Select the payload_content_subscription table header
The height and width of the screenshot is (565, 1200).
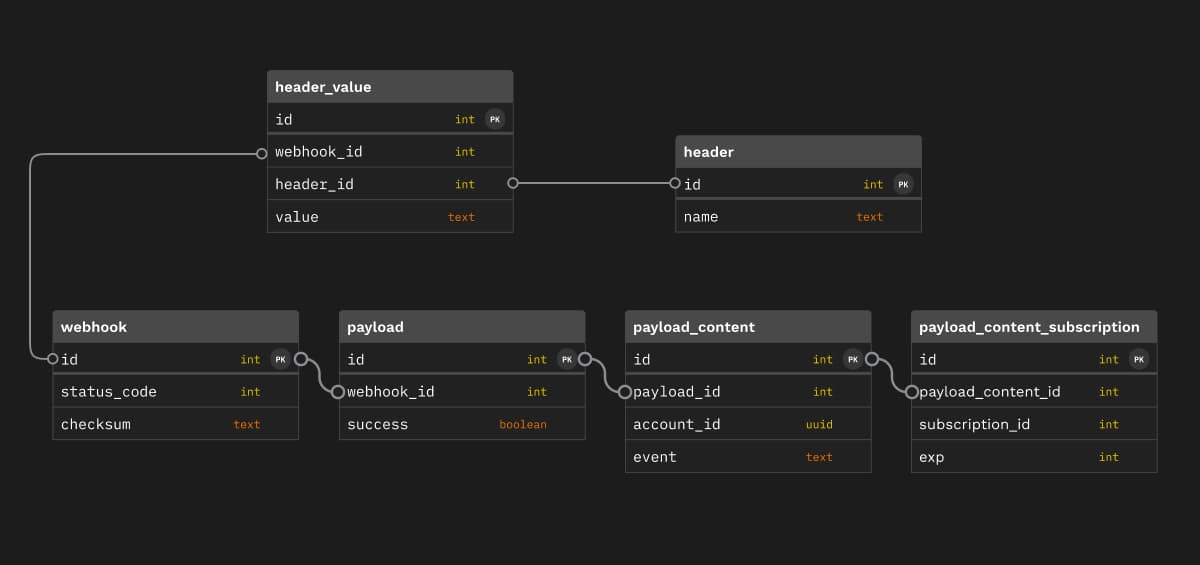[x=1033, y=327]
